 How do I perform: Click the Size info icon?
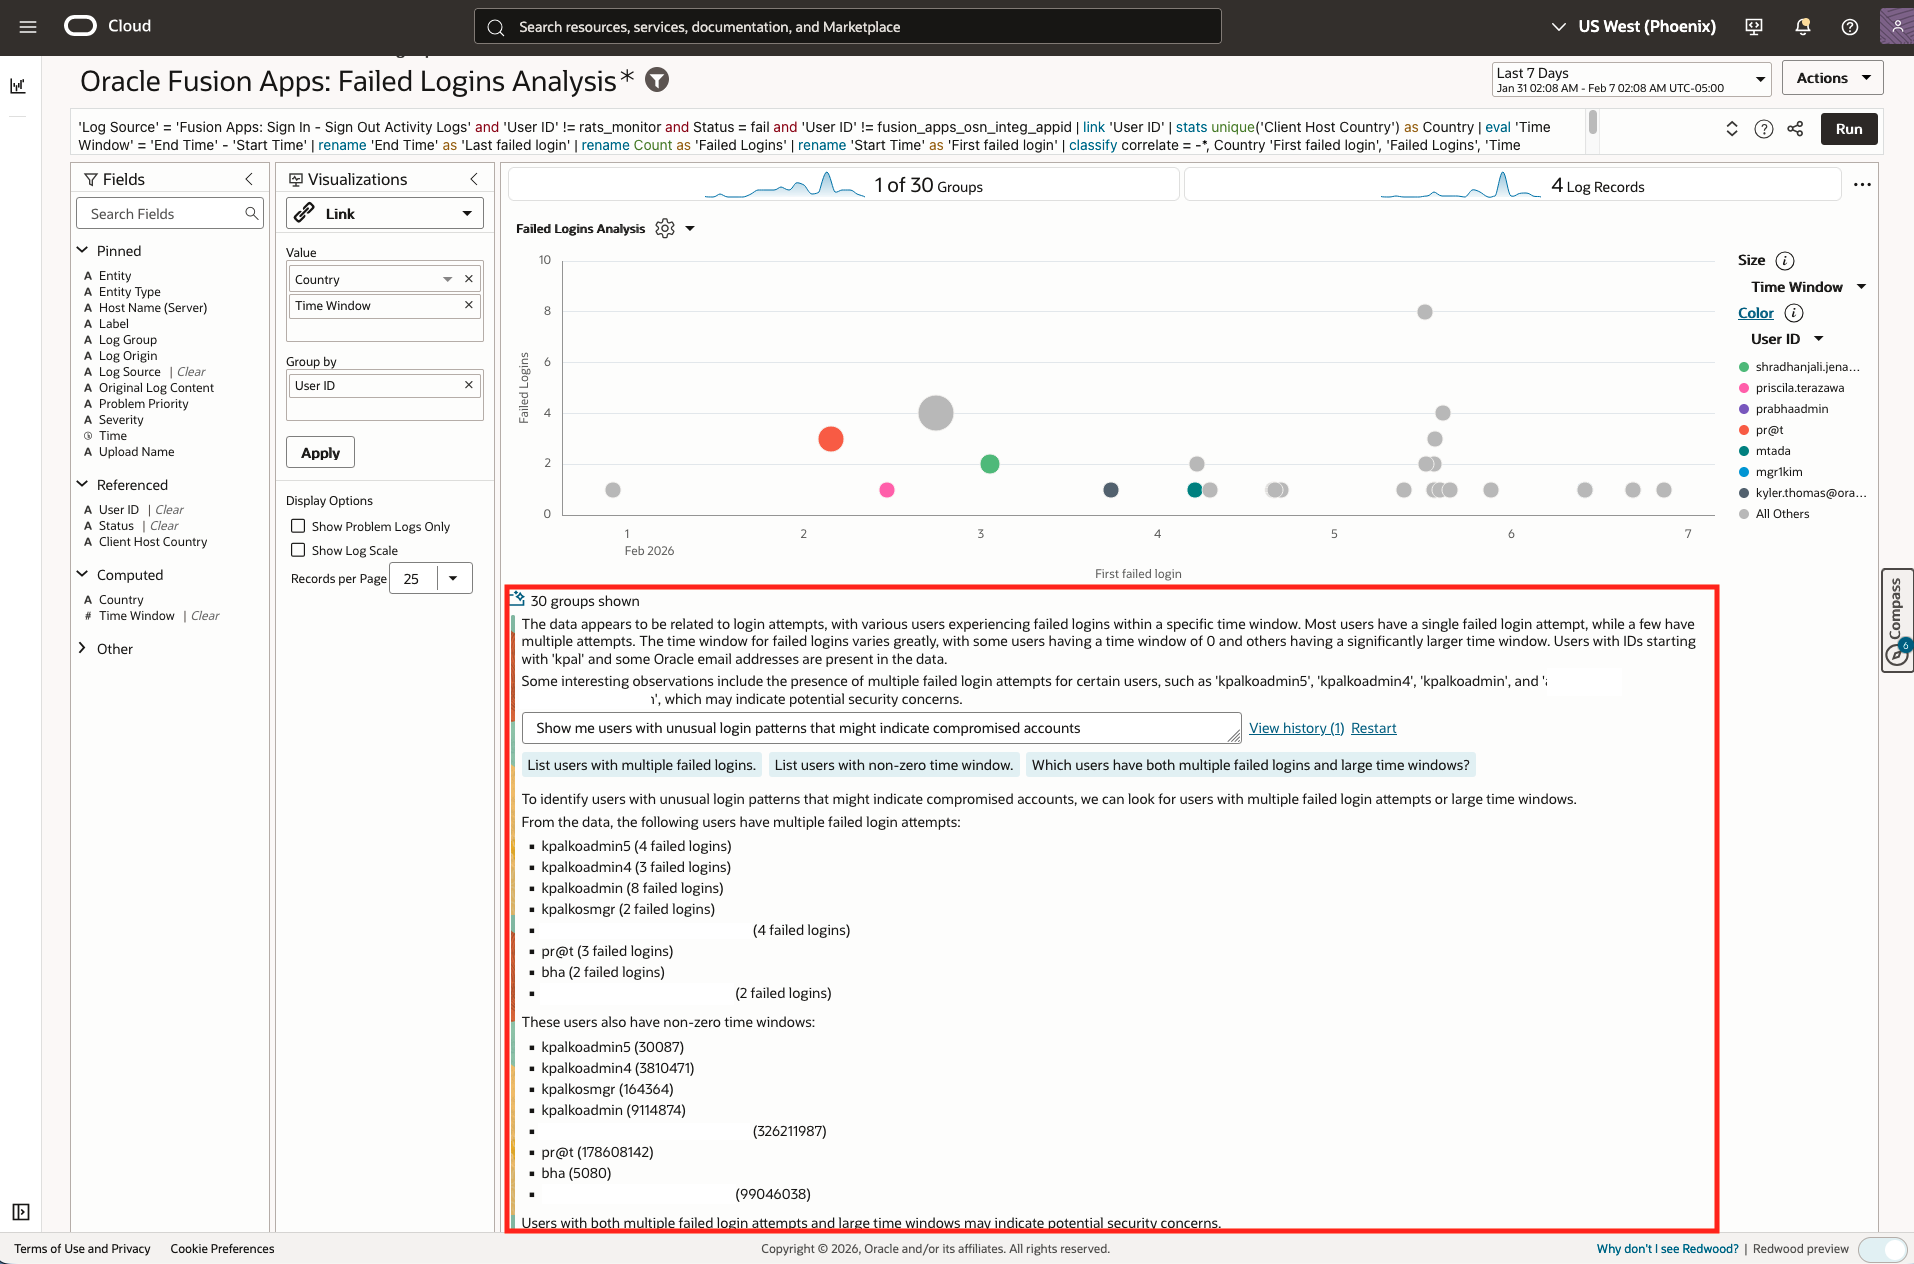coord(1785,261)
